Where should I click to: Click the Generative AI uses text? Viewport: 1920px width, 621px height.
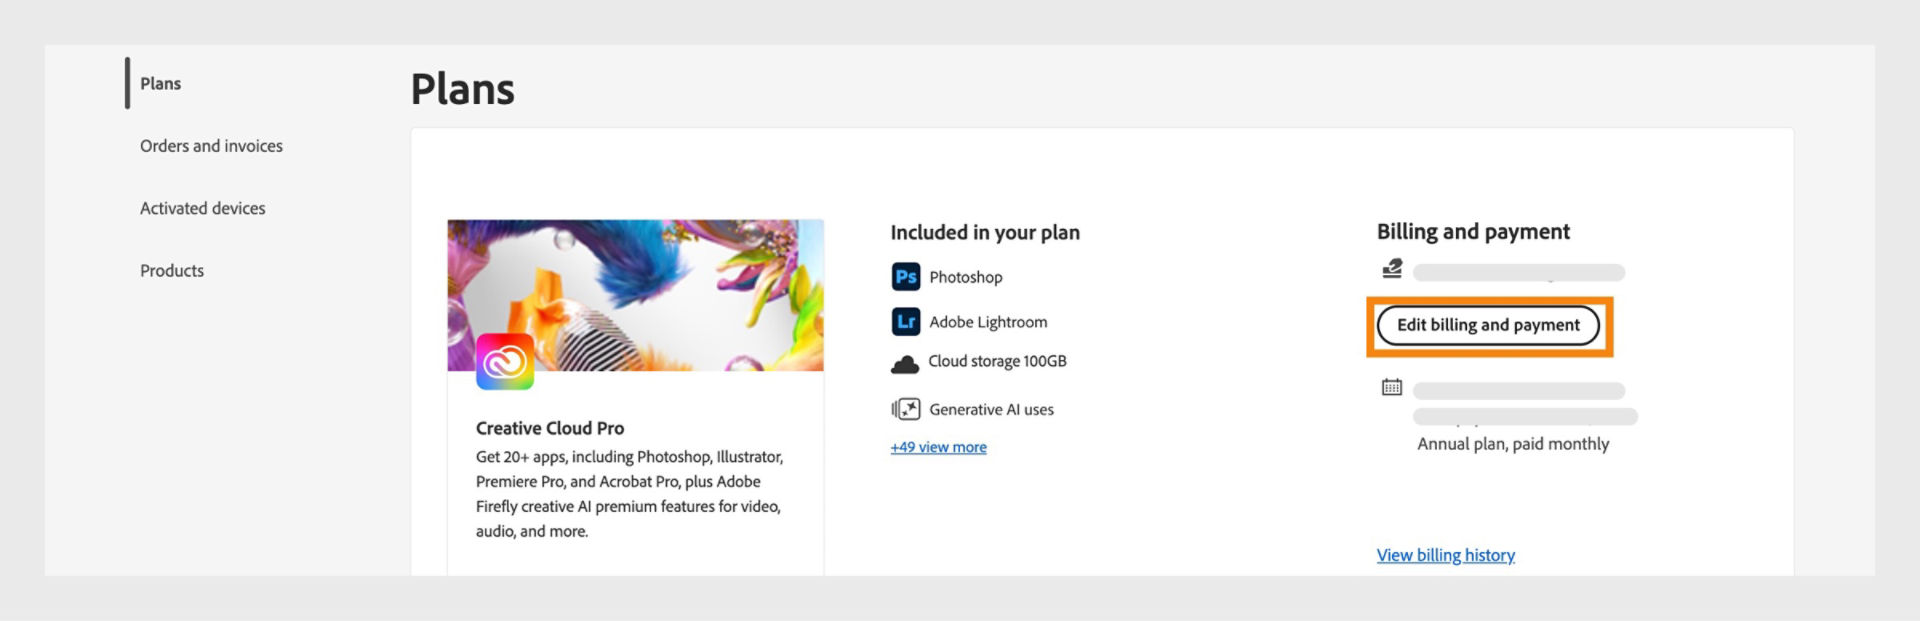pos(991,409)
